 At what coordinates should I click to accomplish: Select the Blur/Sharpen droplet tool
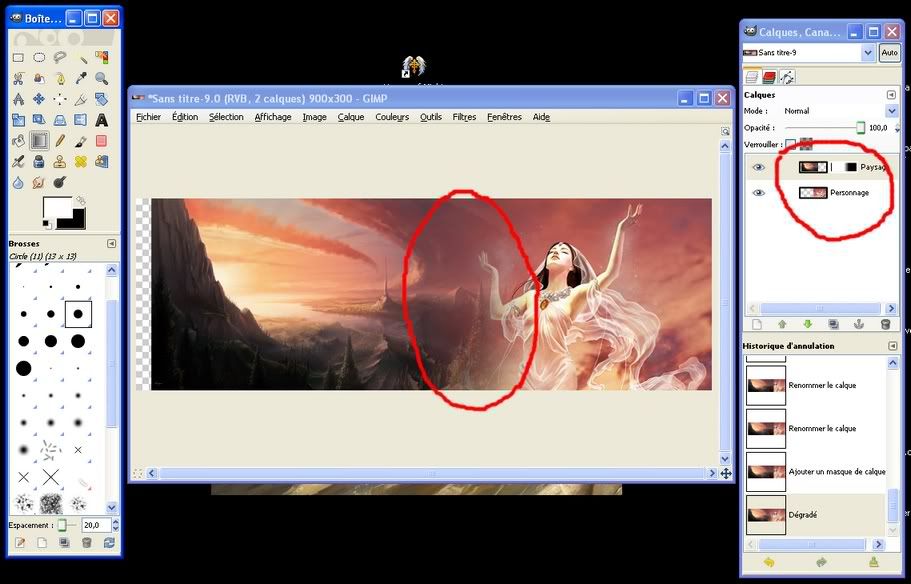(18, 183)
